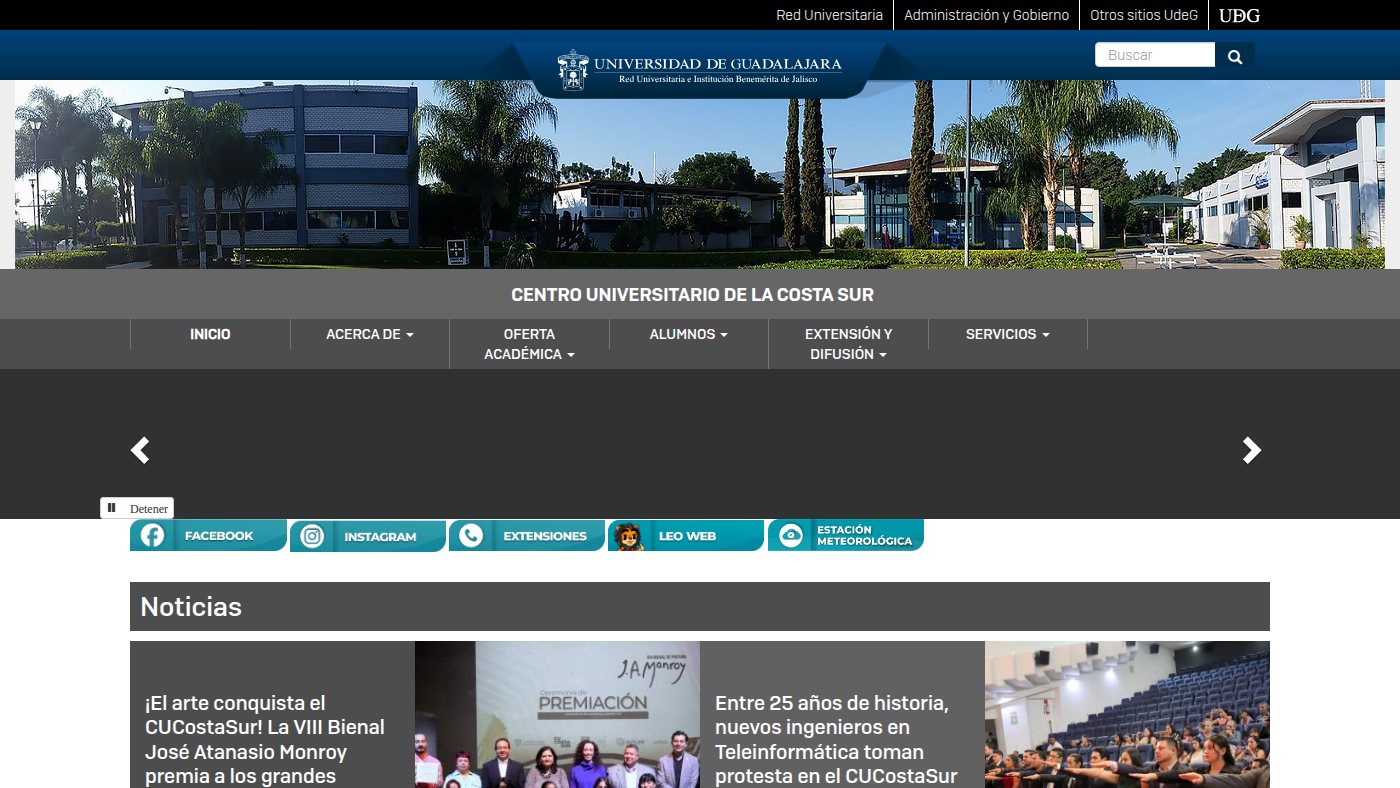This screenshot has height=788, width=1400.
Task: Click the Centro Universitario de la Costa Sur title
Action: point(692,295)
